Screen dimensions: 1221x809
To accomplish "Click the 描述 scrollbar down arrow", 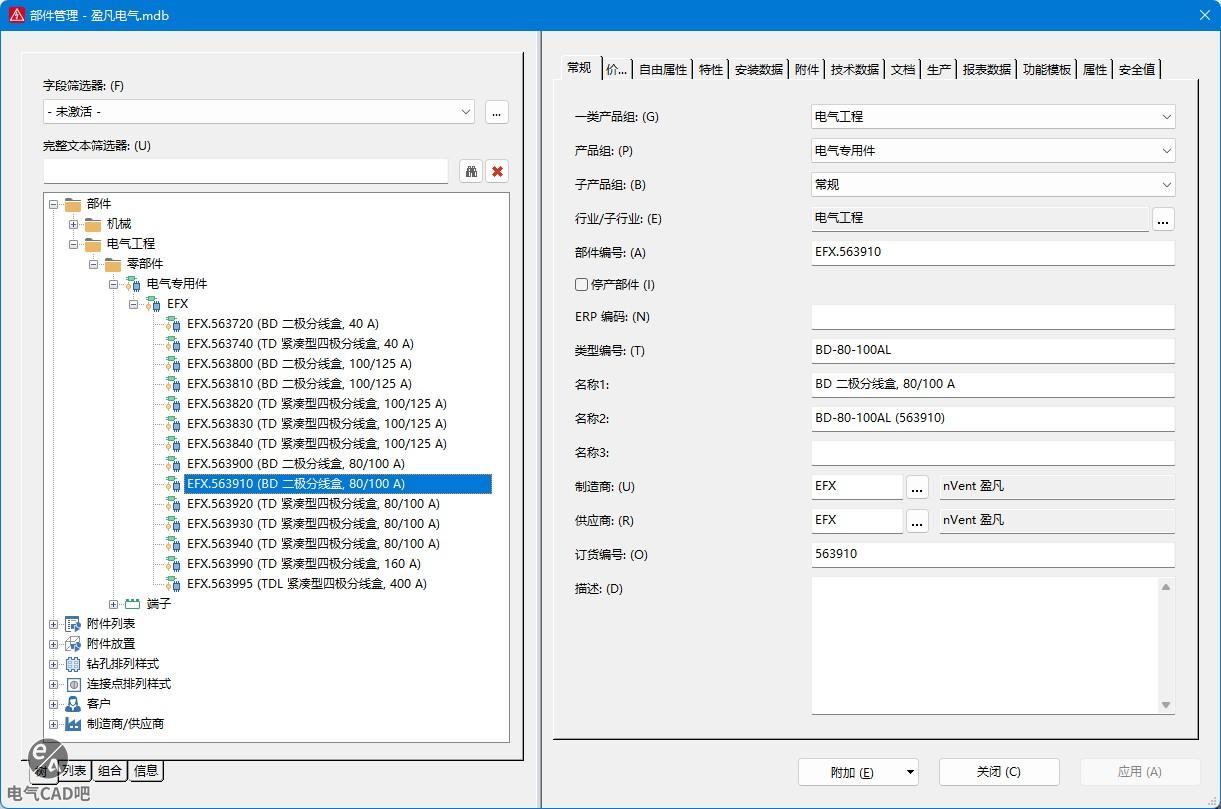I will [1165, 705].
